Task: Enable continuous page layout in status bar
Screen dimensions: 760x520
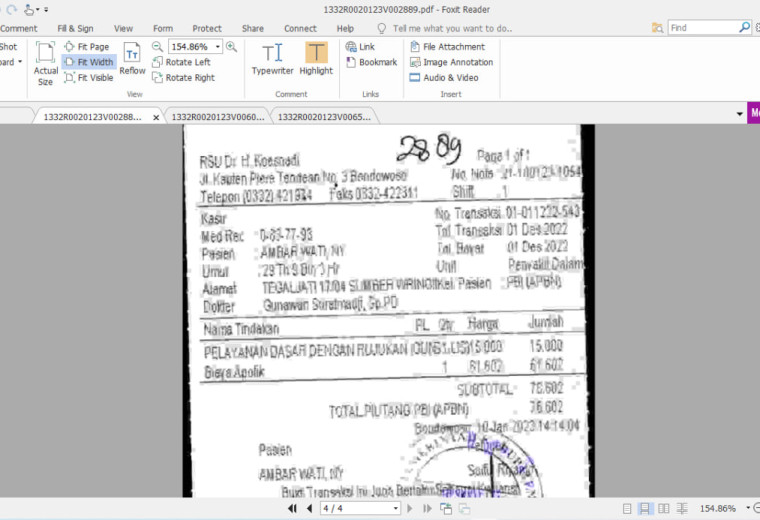Action: pos(645,508)
